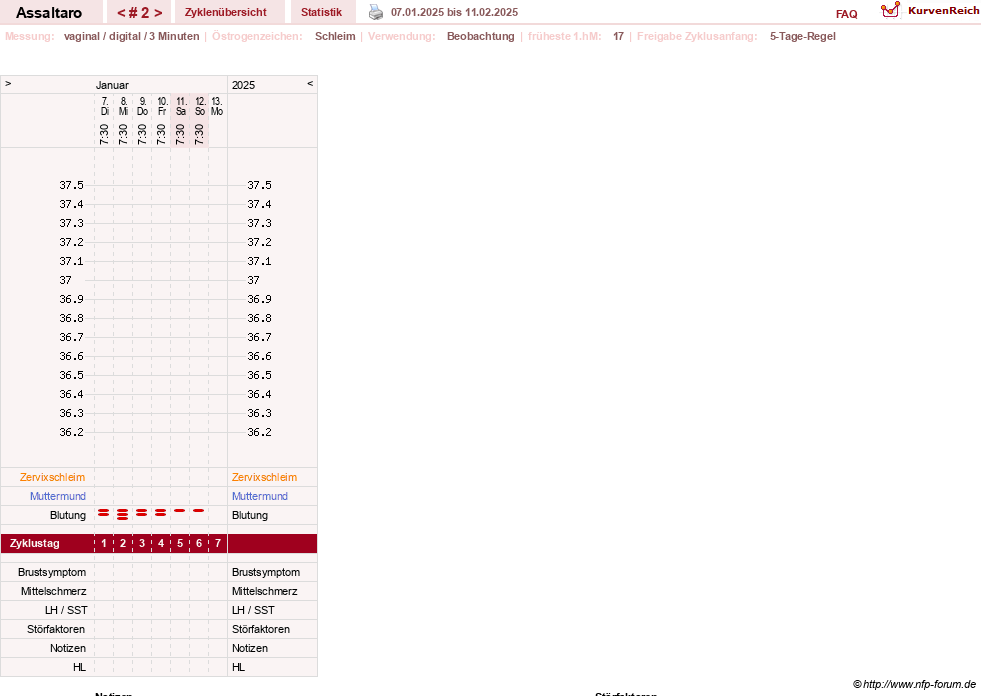Go to previous cycle with the < arrow
Image resolution: width=981 pixels, height=696 pixels.
(121, 13)
